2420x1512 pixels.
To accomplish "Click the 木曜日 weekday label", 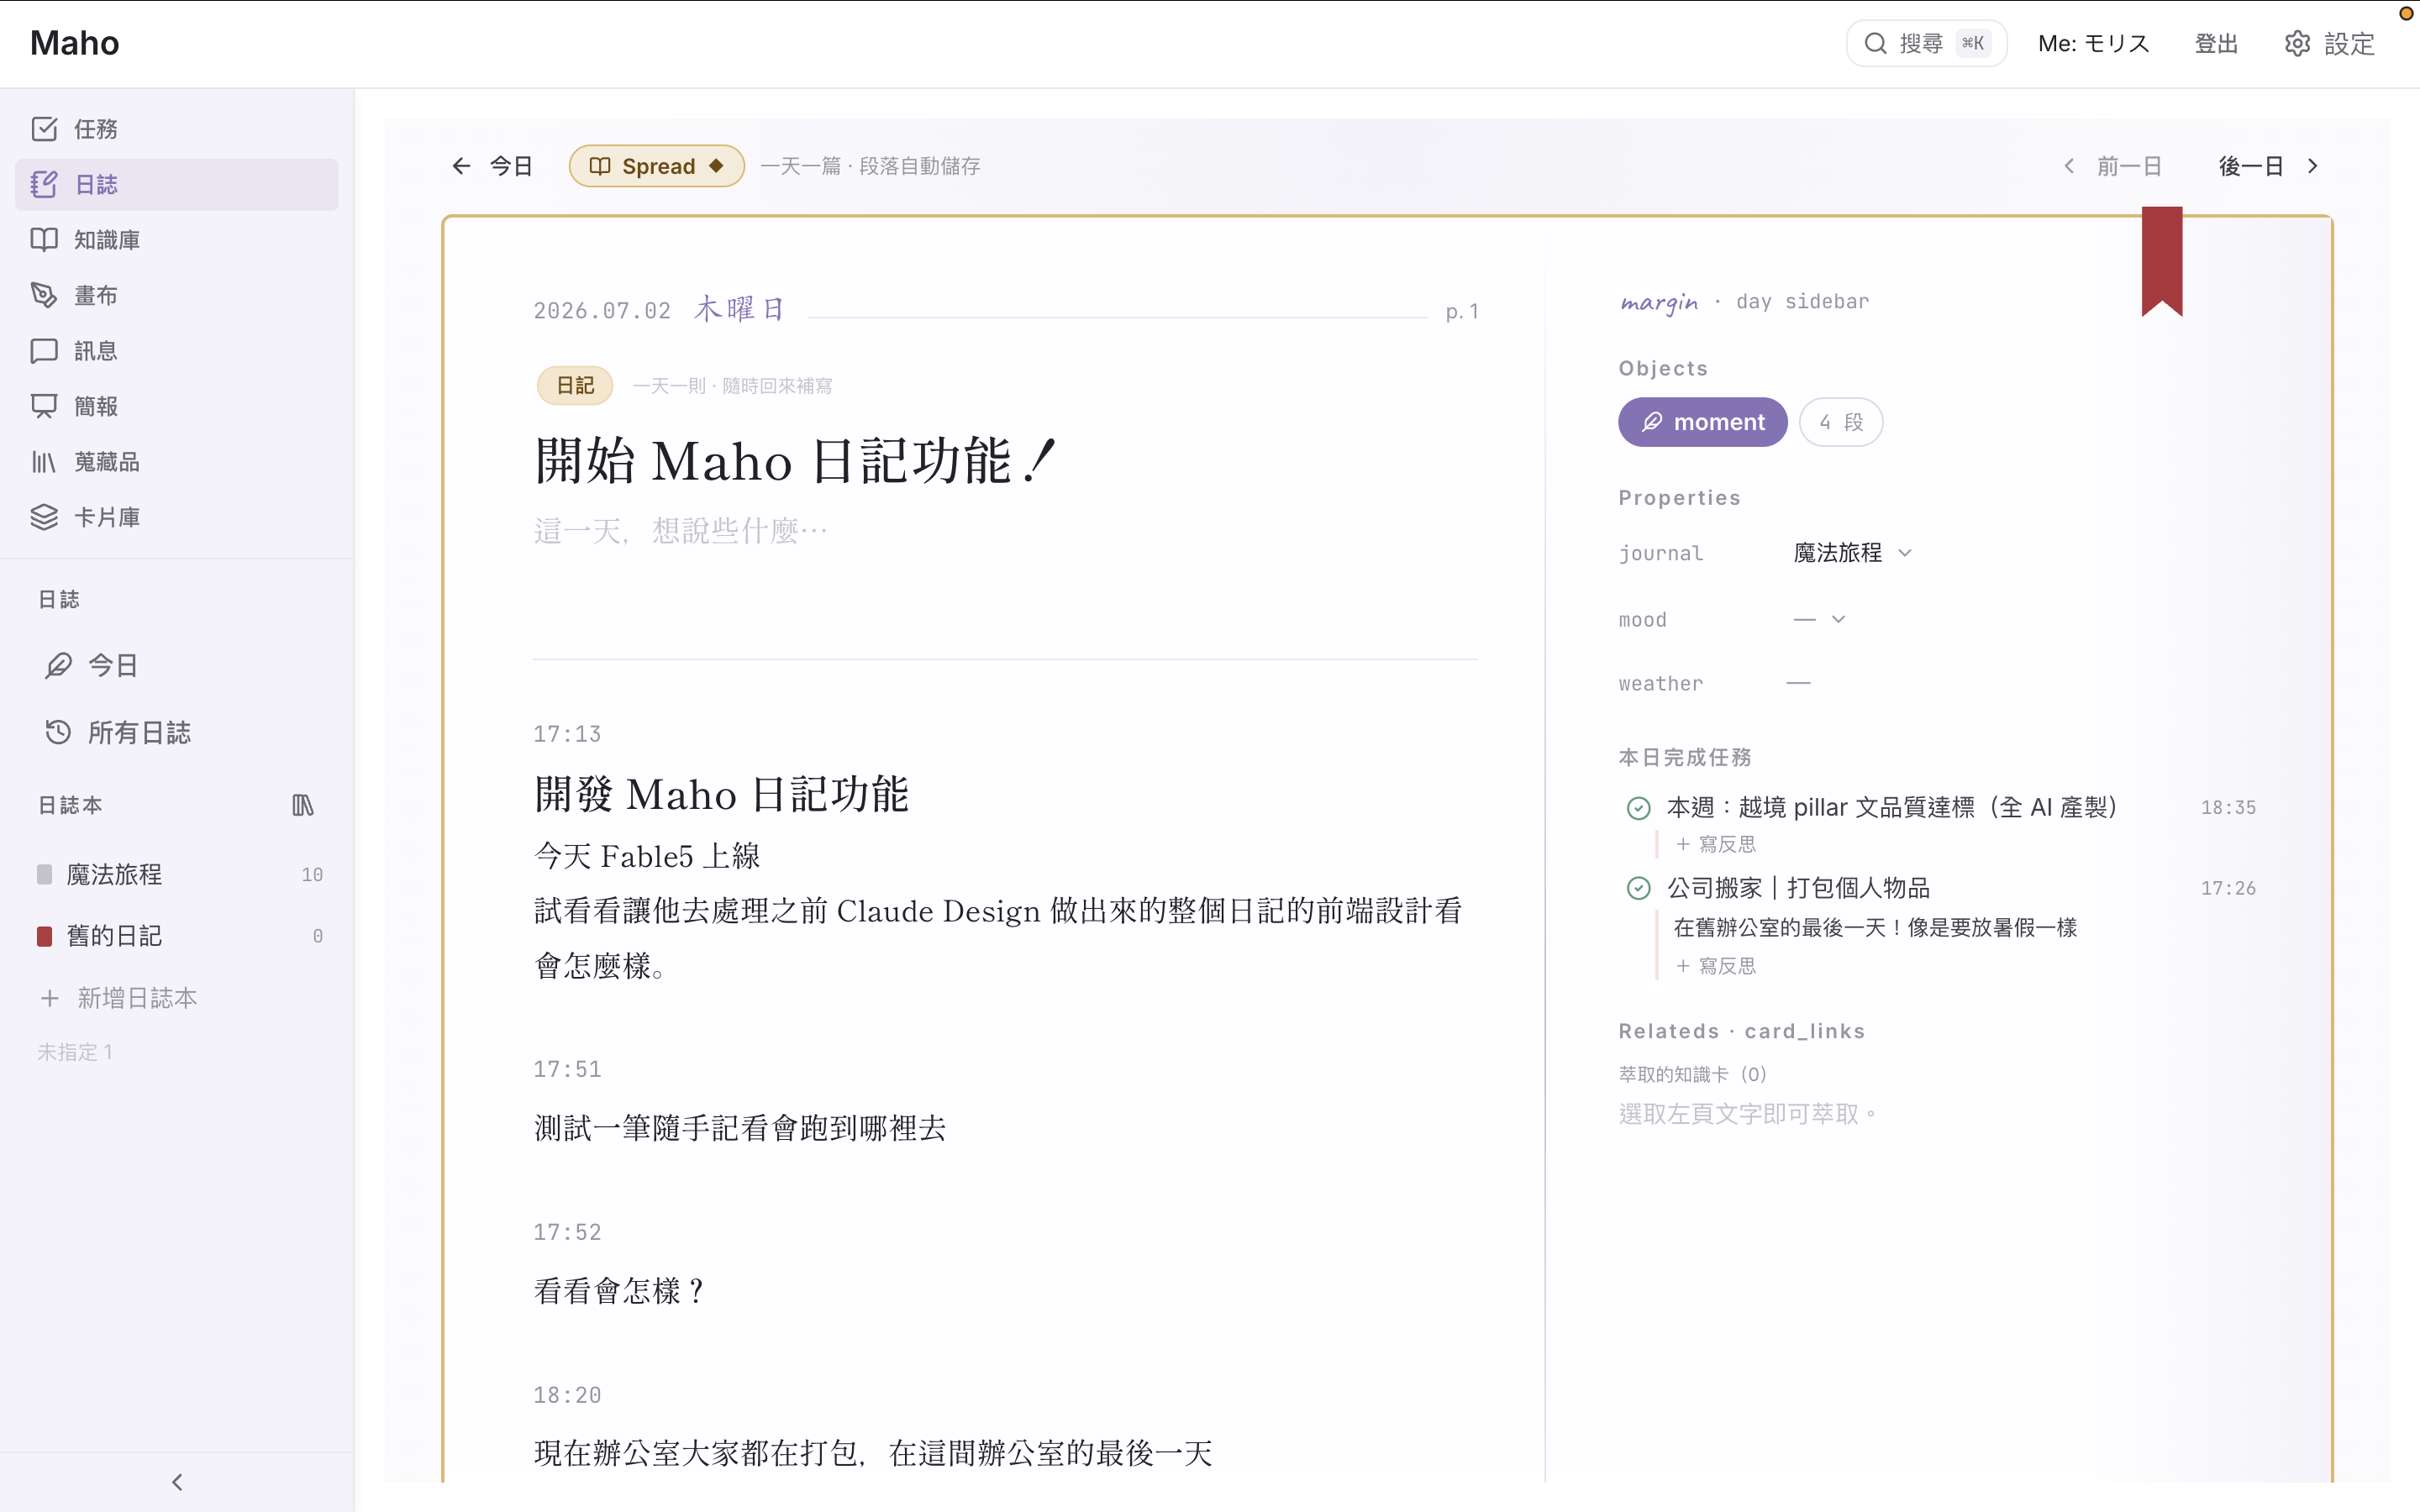I will click(x=739, y=309).
